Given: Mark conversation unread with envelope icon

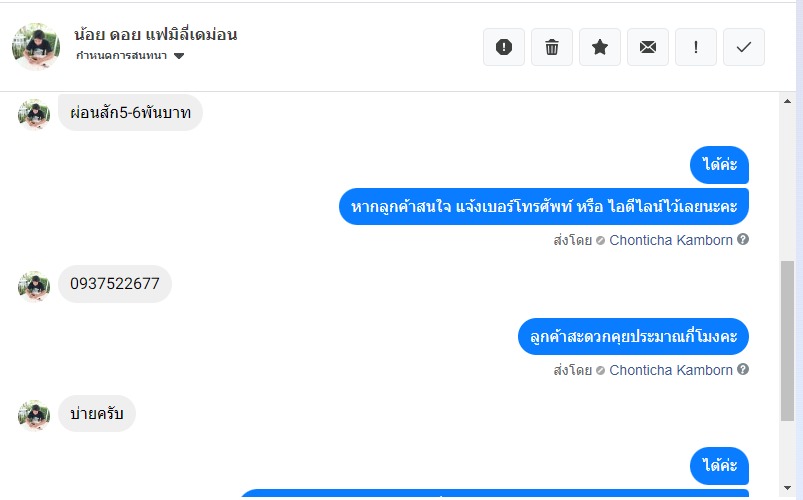Looking at the screenshot, I should click(x=648, y=47).
